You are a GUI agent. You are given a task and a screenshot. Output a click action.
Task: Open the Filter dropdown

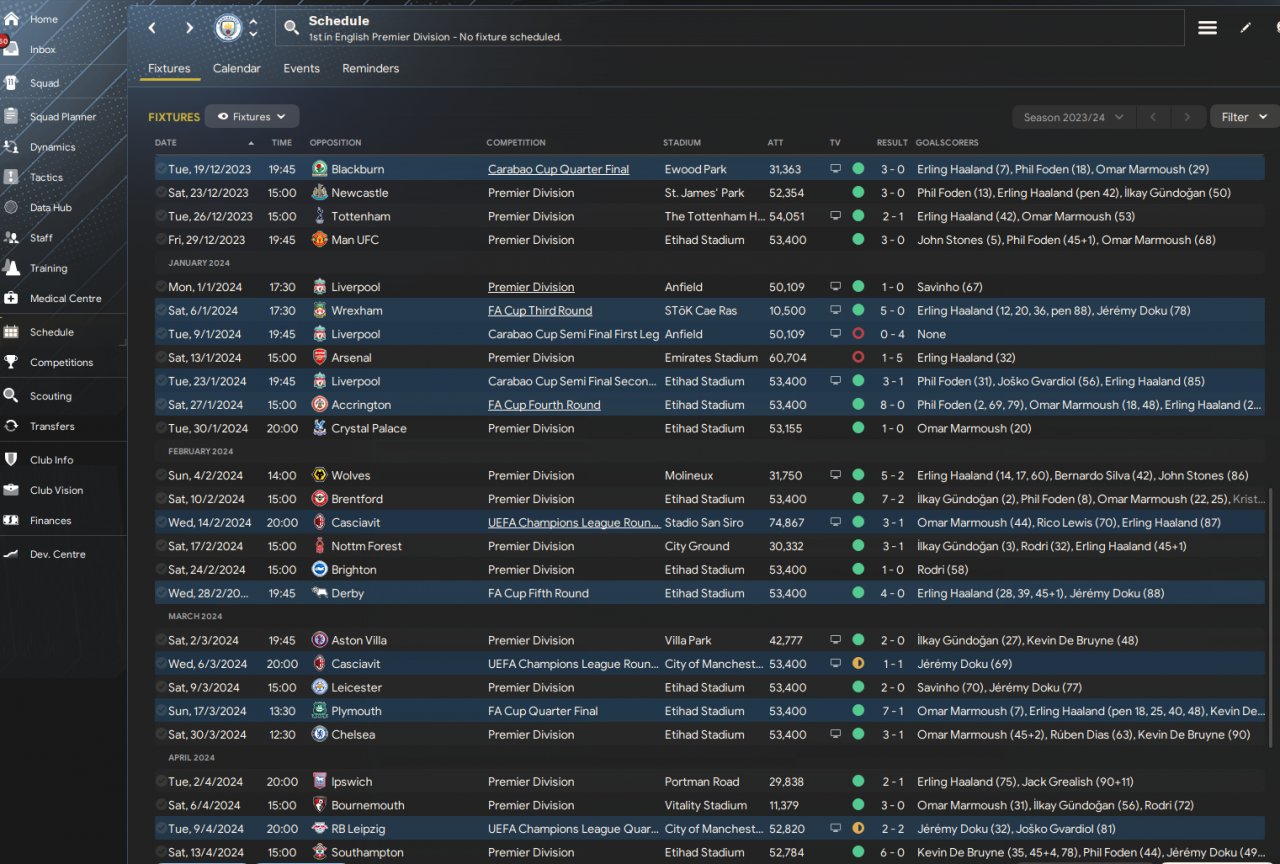click(1244, 117)
